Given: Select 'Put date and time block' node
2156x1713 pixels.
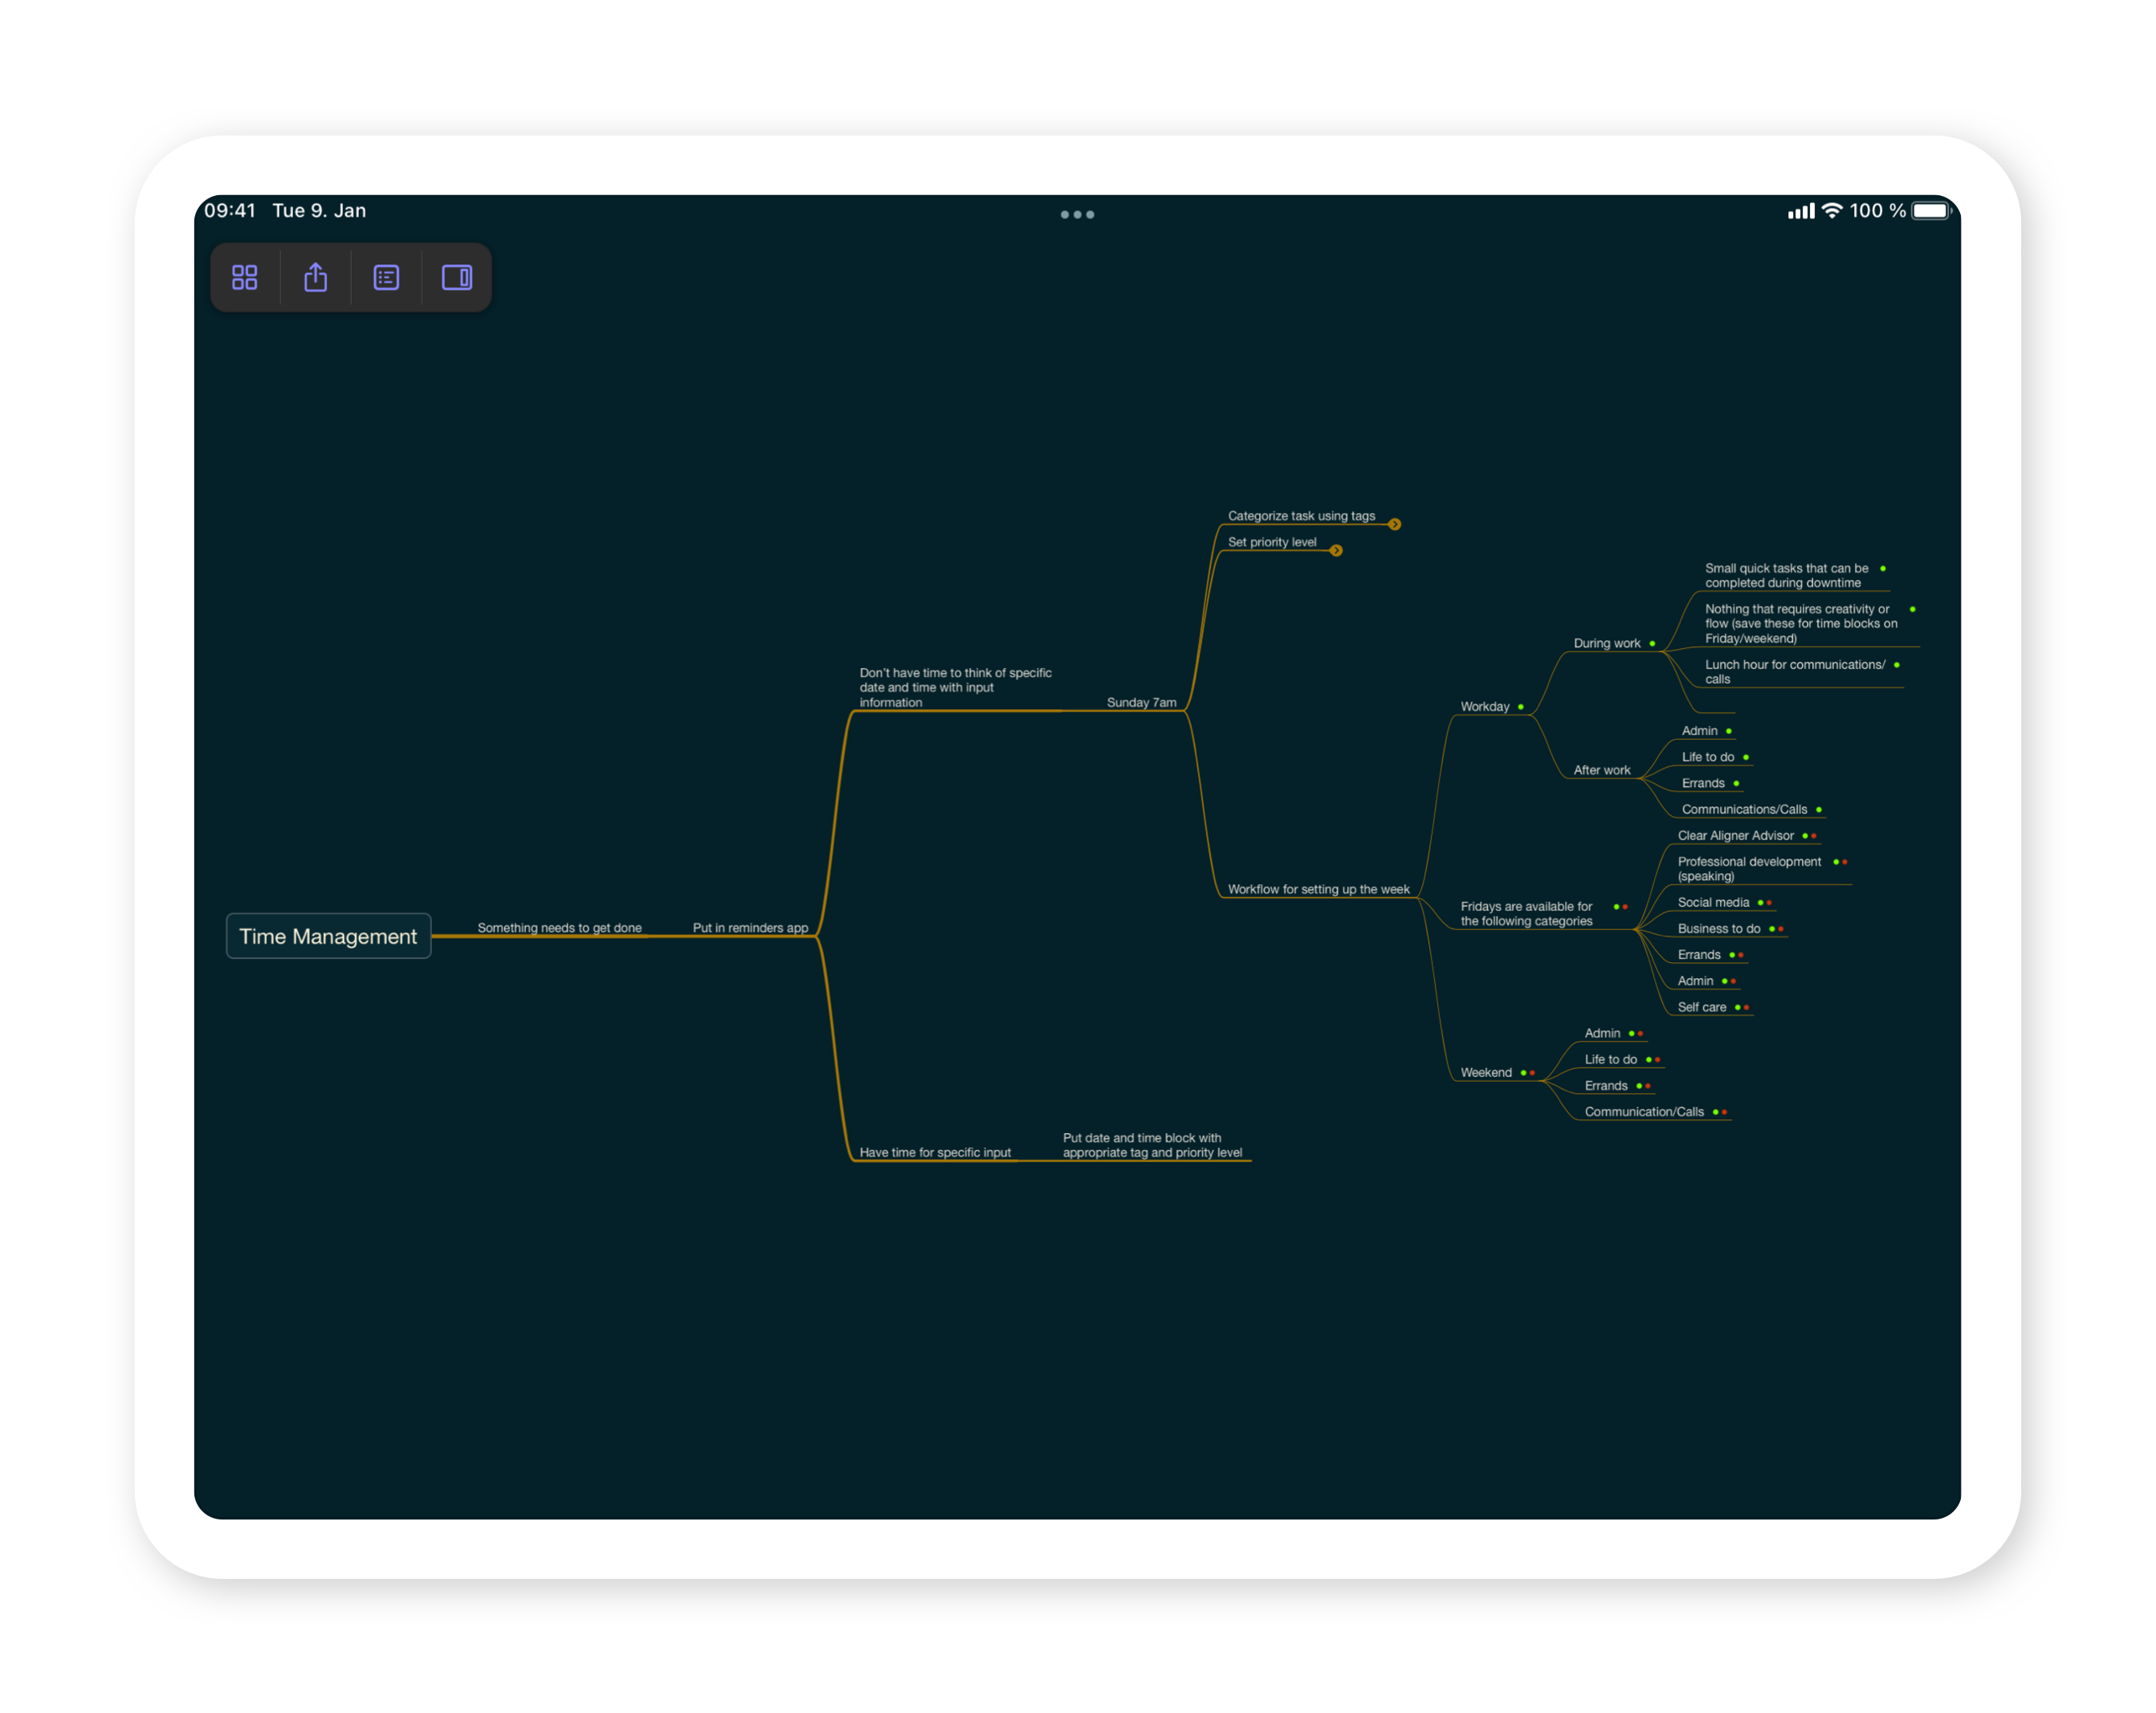Looking at the screenshot, I should pos(1152,1146).
